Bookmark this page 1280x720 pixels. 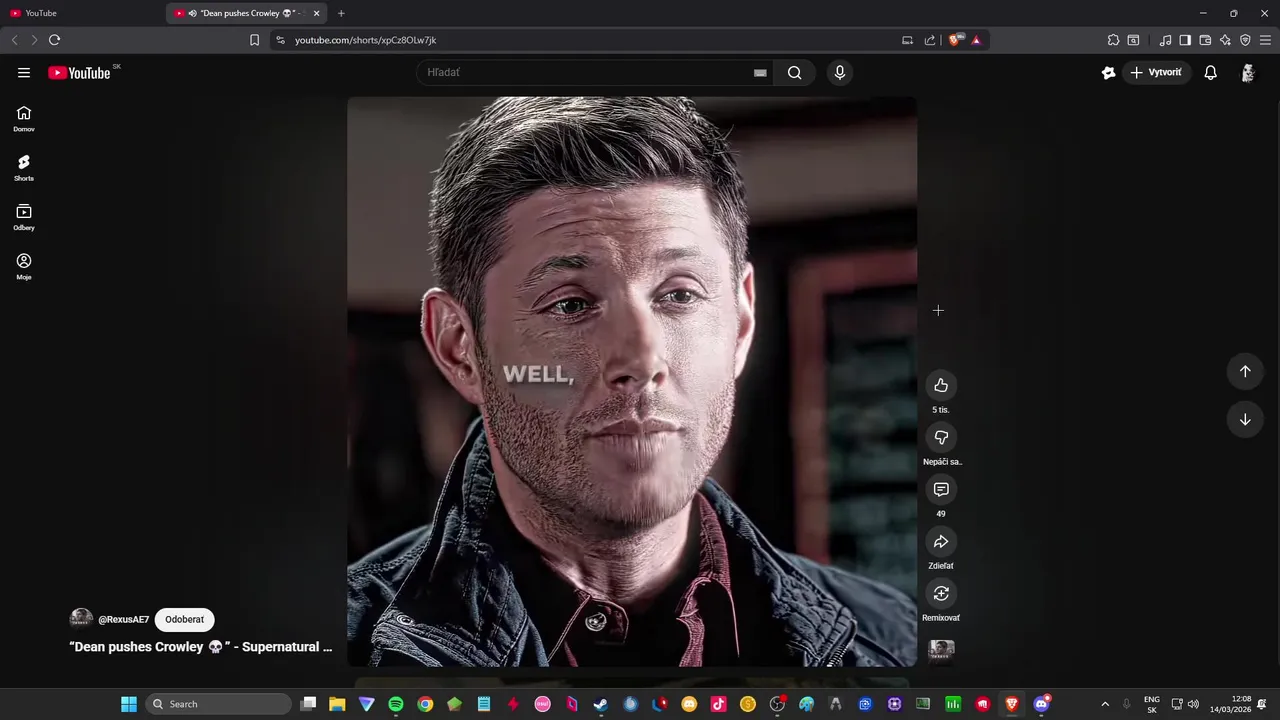[254, 40]
